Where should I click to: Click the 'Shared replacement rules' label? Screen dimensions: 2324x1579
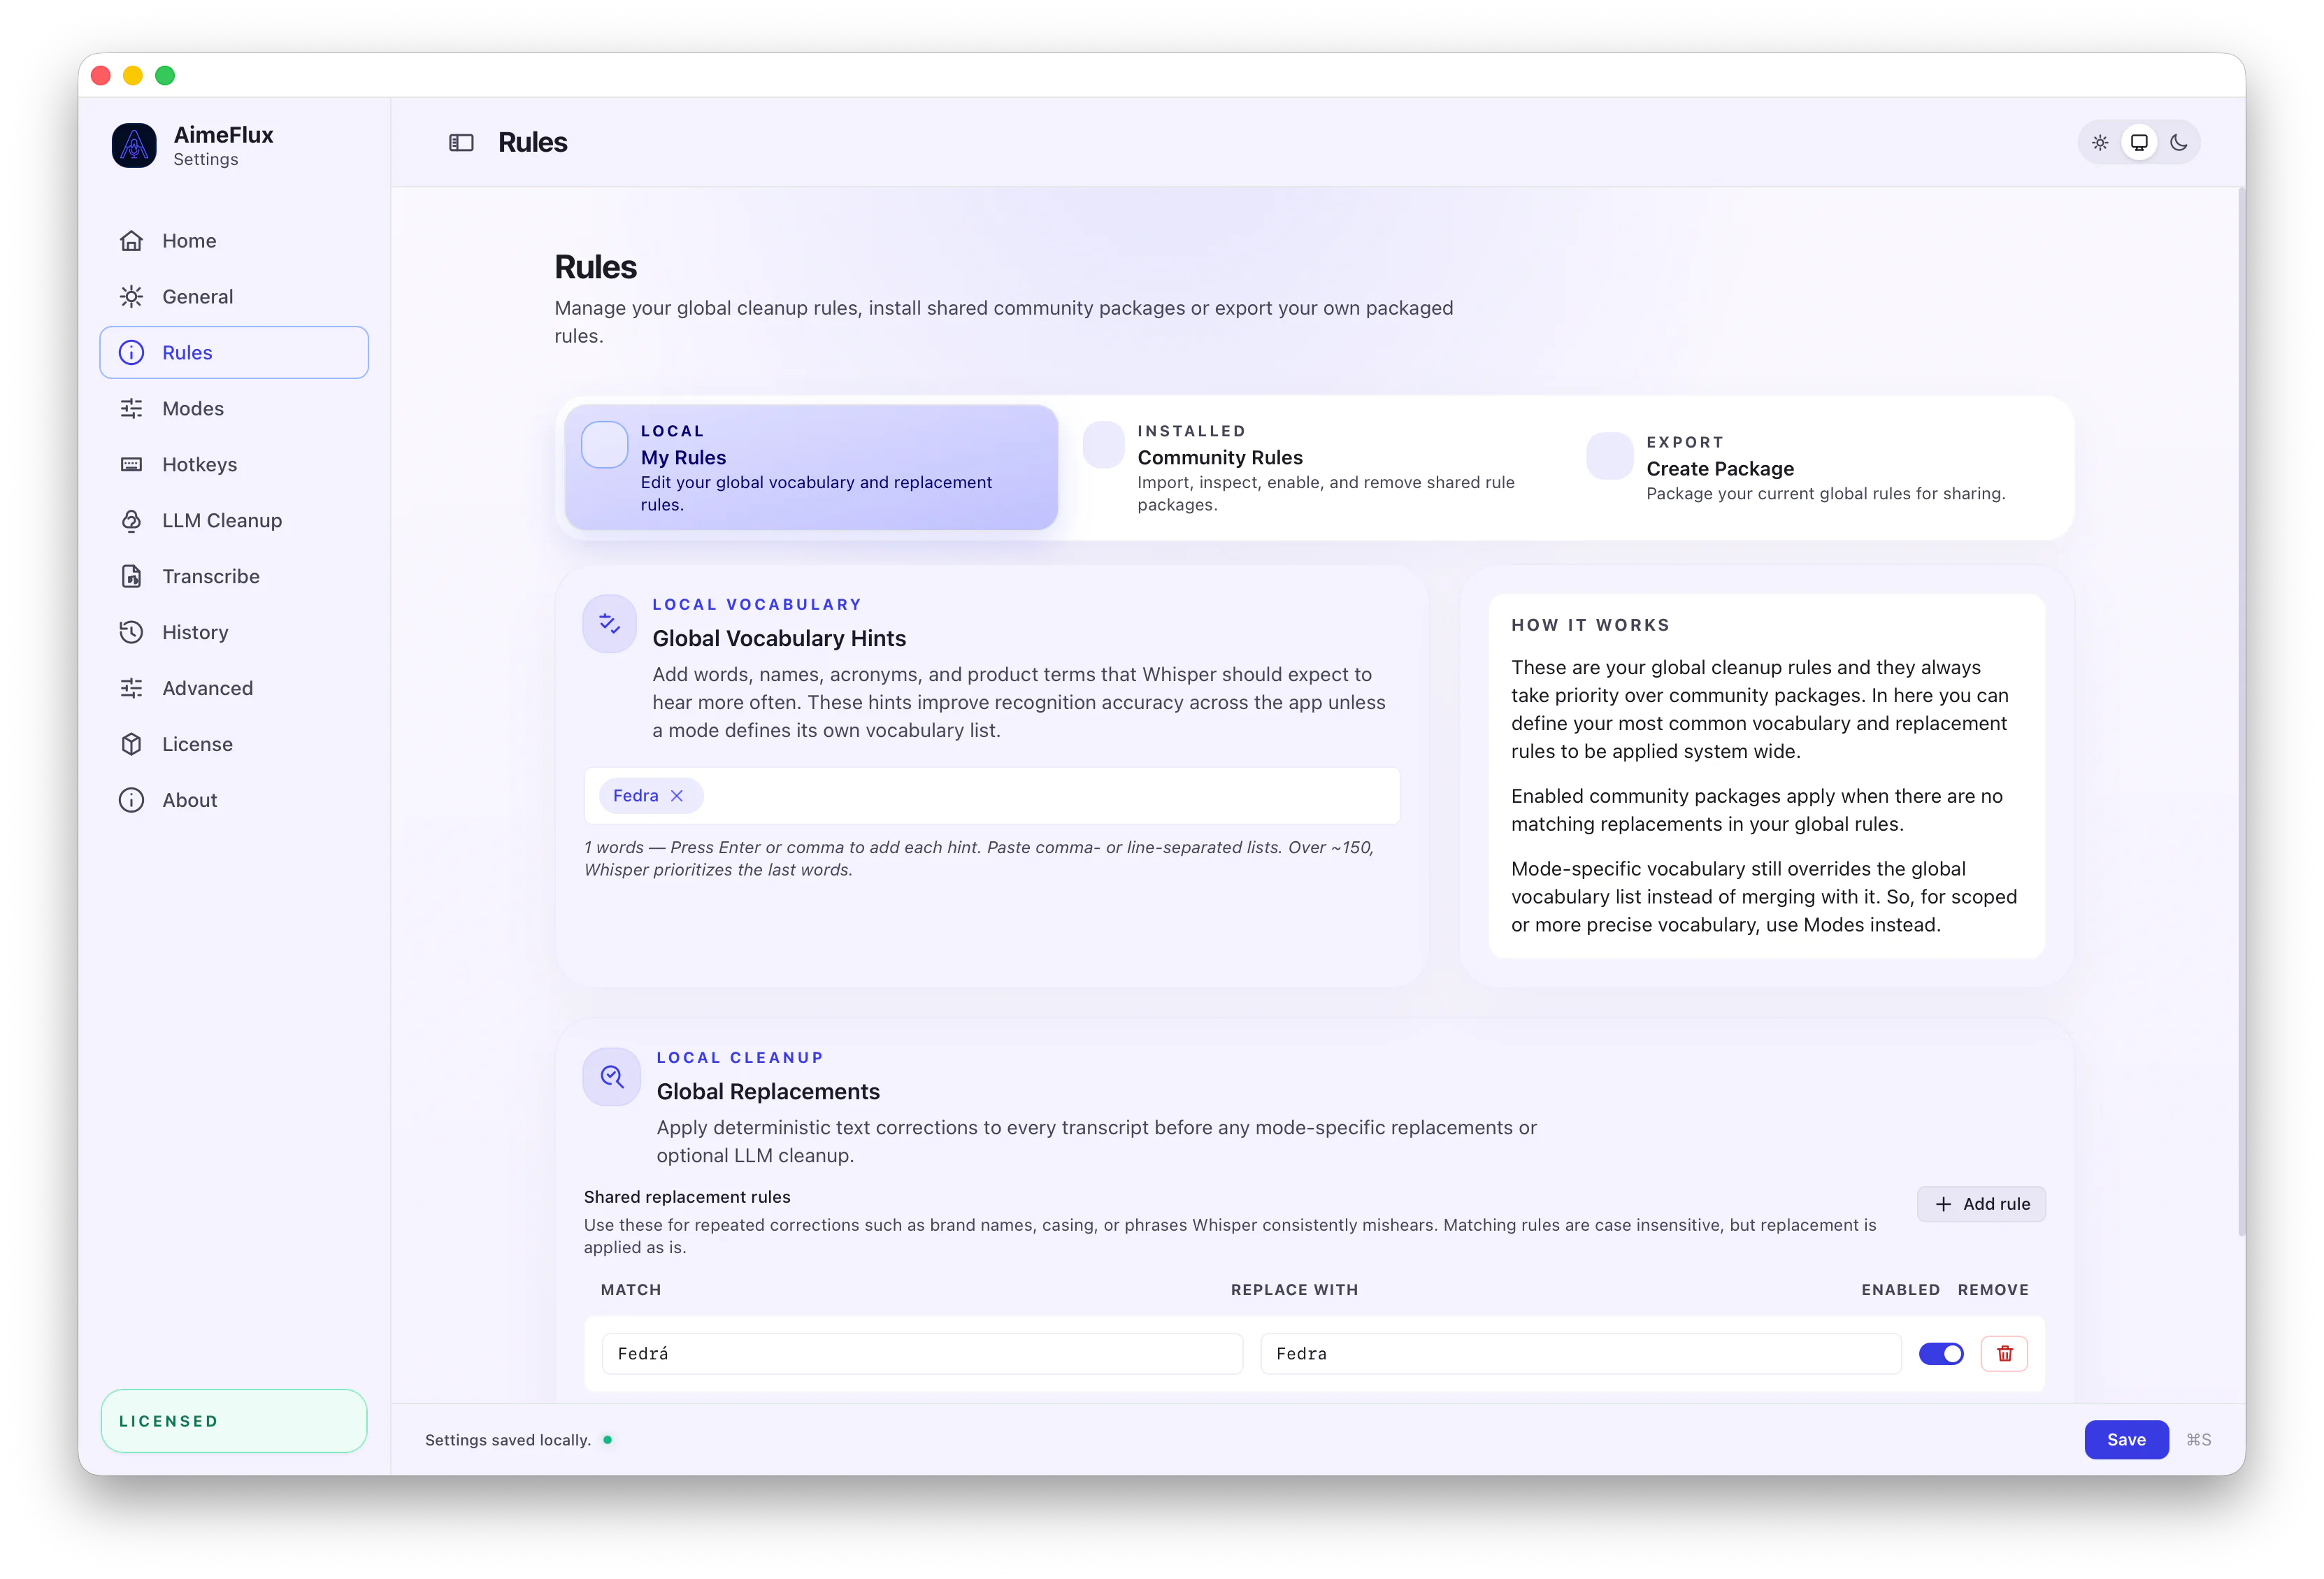coord(687,1197)
